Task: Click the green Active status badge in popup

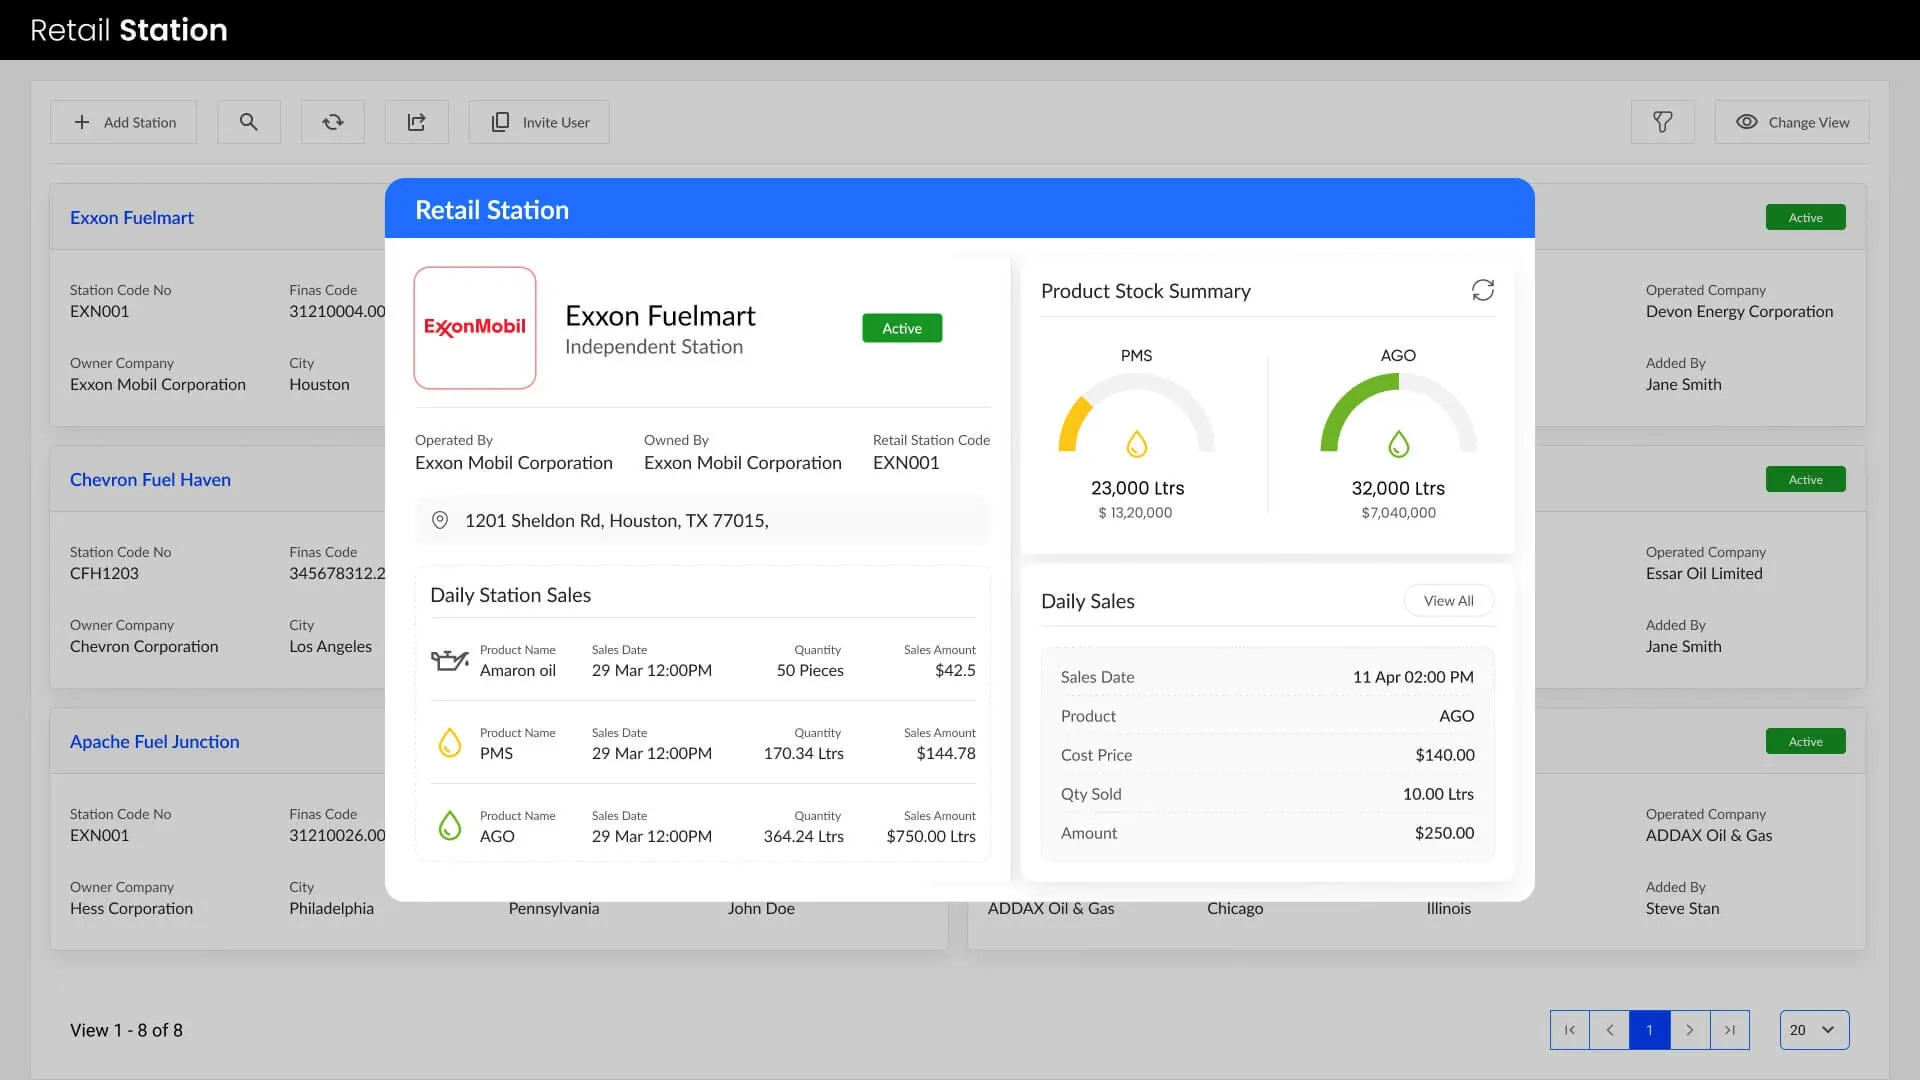Action: [x=901, y=328]
